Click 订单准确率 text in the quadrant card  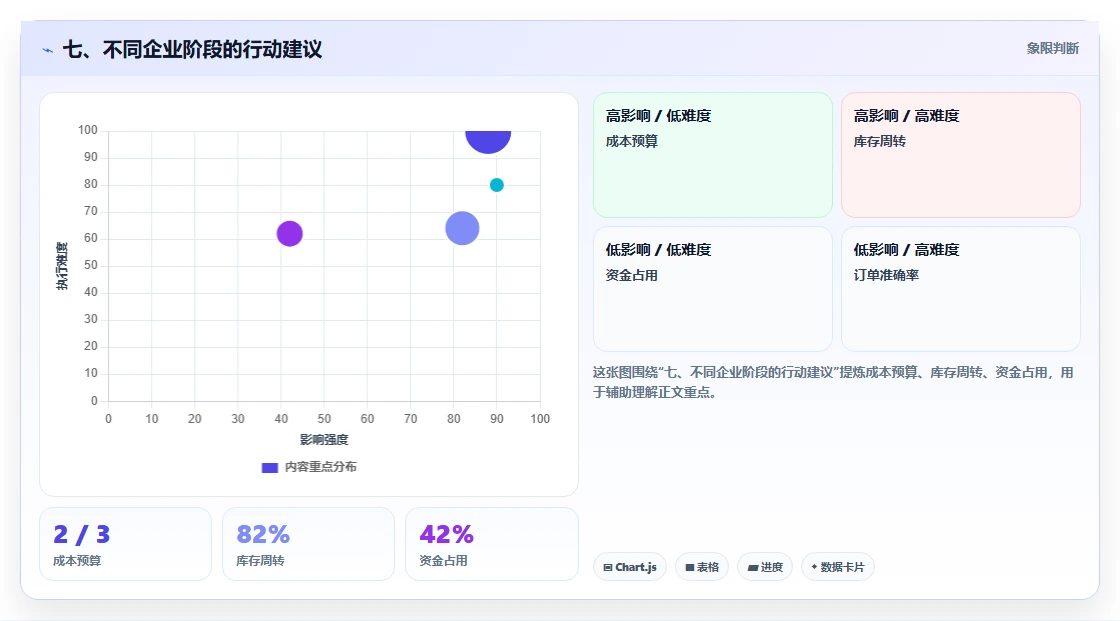pos(886,275)
